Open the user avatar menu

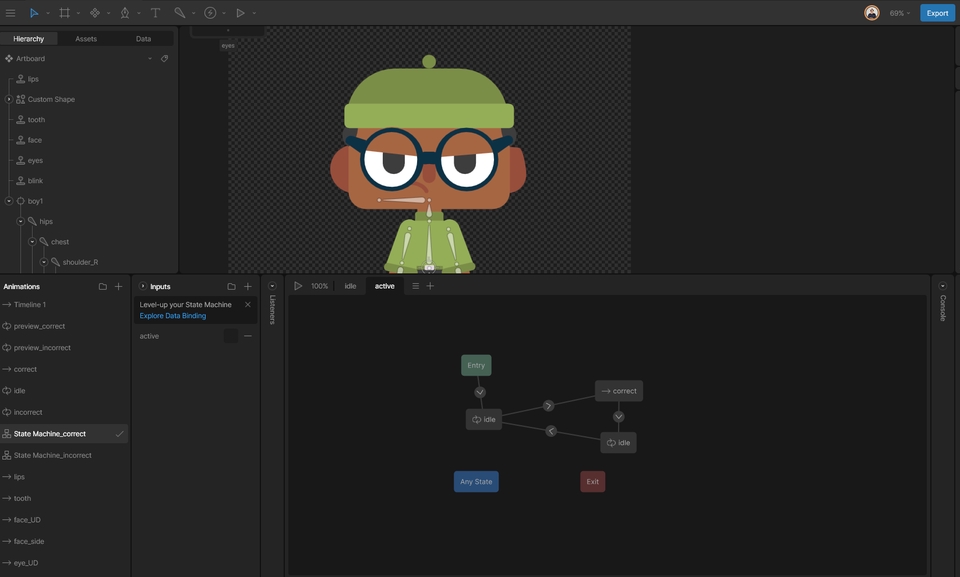point(872,13)
